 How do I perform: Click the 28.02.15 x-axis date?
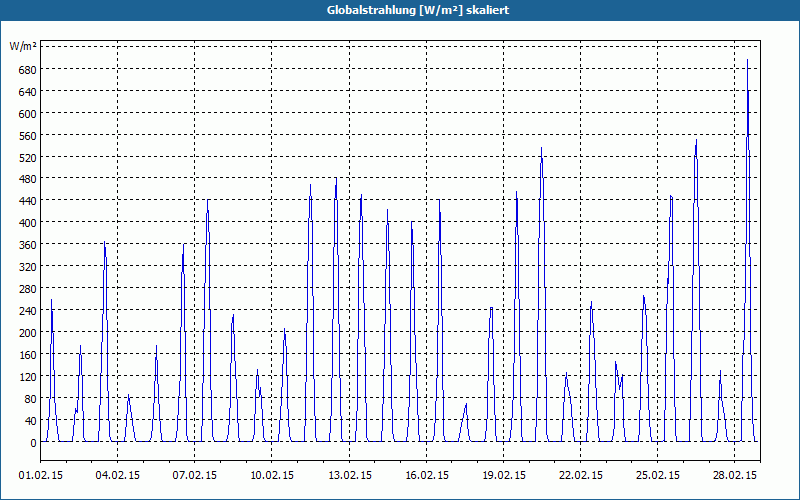(735, 475)
